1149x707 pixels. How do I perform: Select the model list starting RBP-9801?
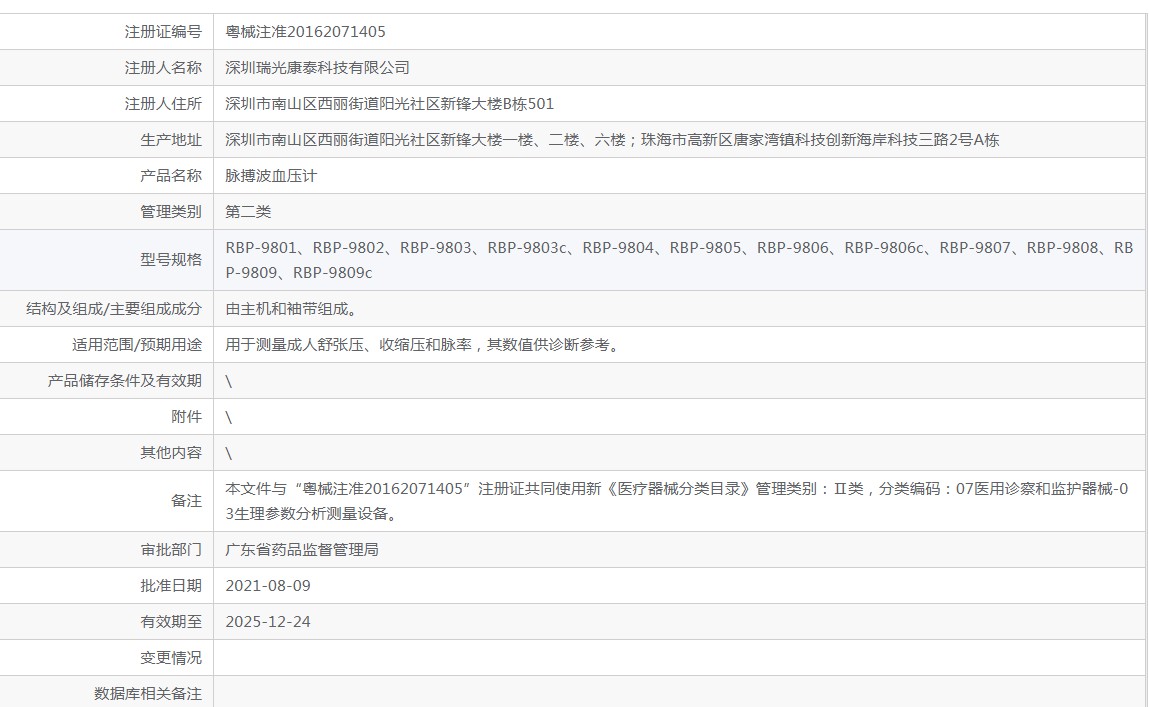(x=679, y=260)
